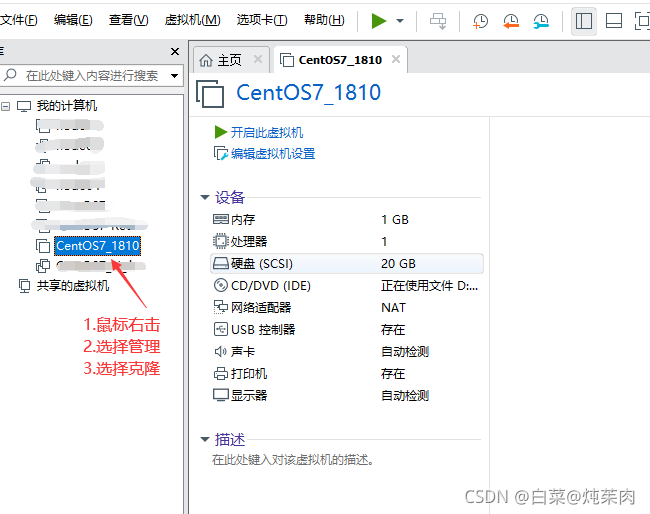
Task: Open the snapshot manager wrench clock icon
Action: pos(541,21)
